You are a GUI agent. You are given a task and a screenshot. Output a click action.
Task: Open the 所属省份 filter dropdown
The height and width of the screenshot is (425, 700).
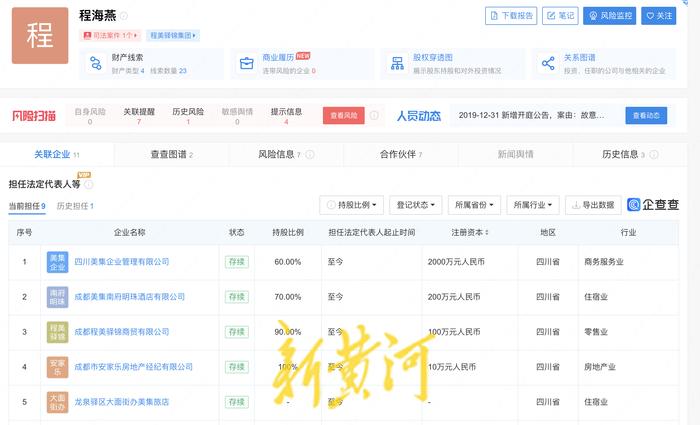point(474,205)
